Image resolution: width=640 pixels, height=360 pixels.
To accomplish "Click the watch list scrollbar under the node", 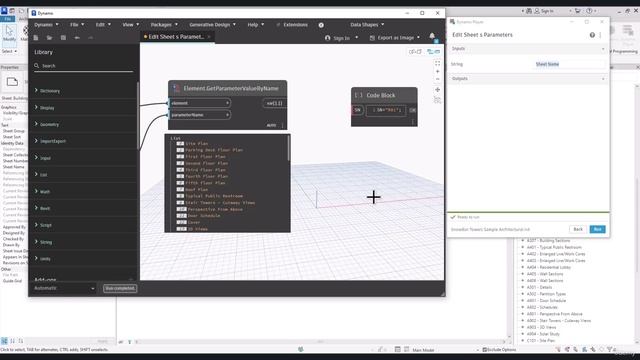I will 289,148.
